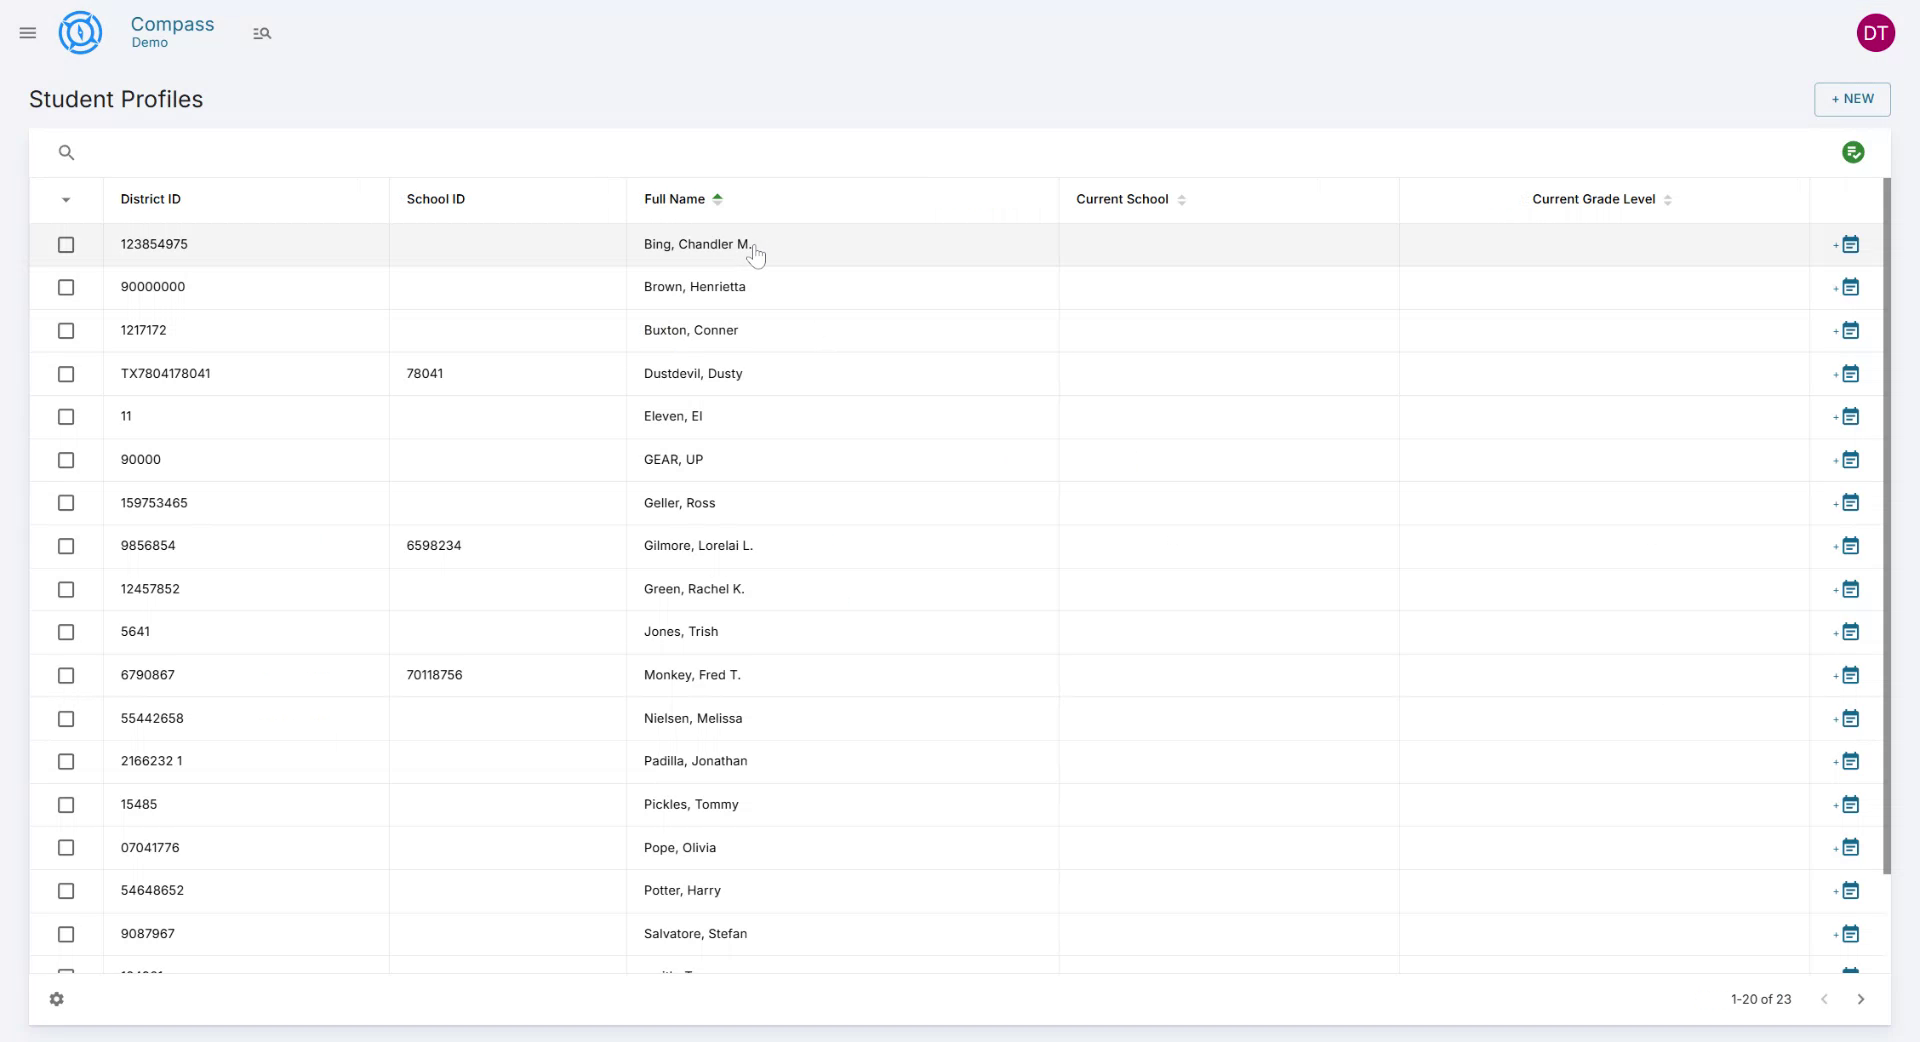Open Gilmore, Lorelai L. student profile

698,546
